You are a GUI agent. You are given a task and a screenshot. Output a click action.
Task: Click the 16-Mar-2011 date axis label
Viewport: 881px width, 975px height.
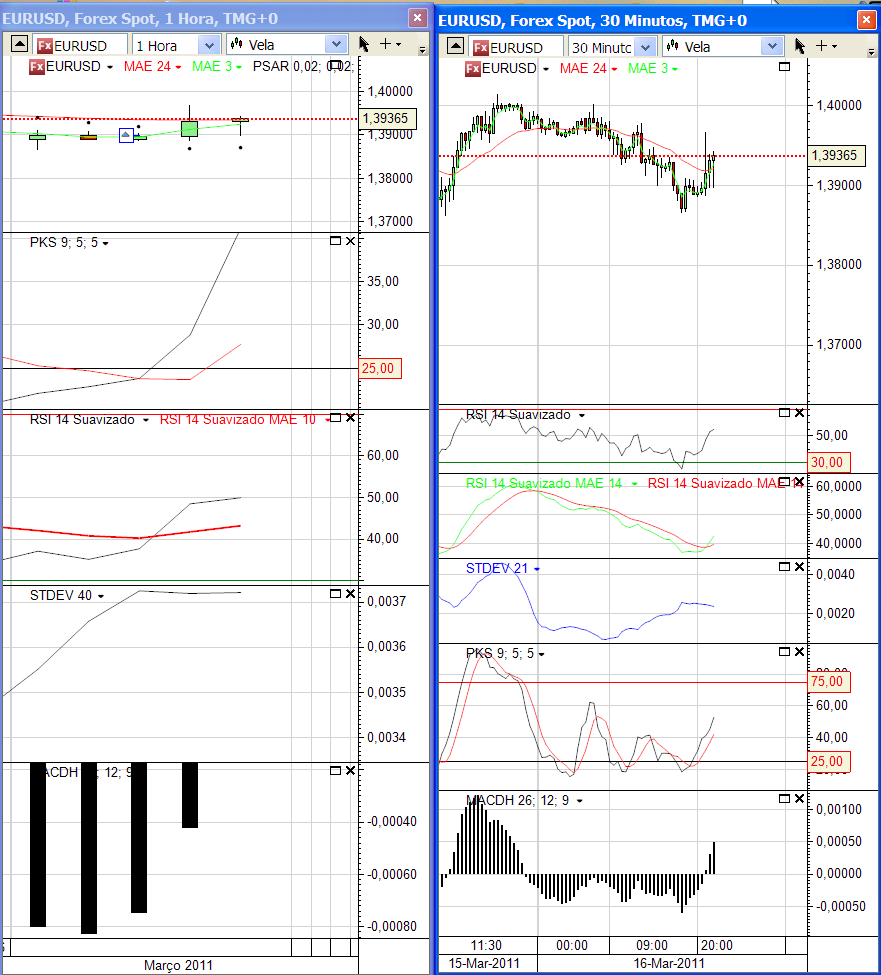[669, 963]
